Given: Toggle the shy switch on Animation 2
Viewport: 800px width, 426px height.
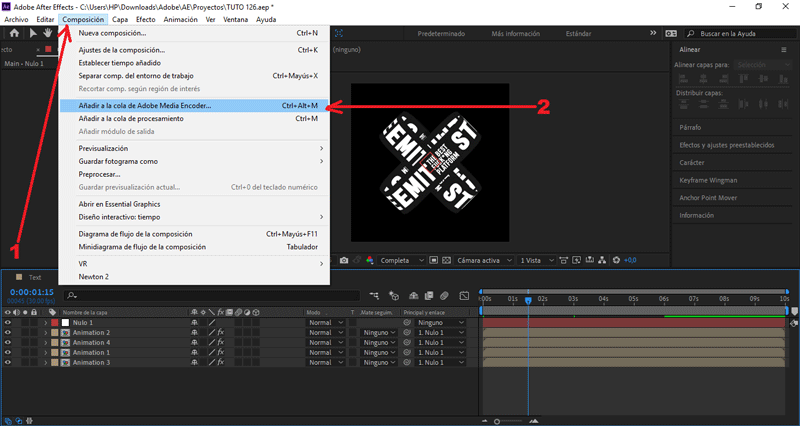Looking at the screenshot, I should [194, 333].
